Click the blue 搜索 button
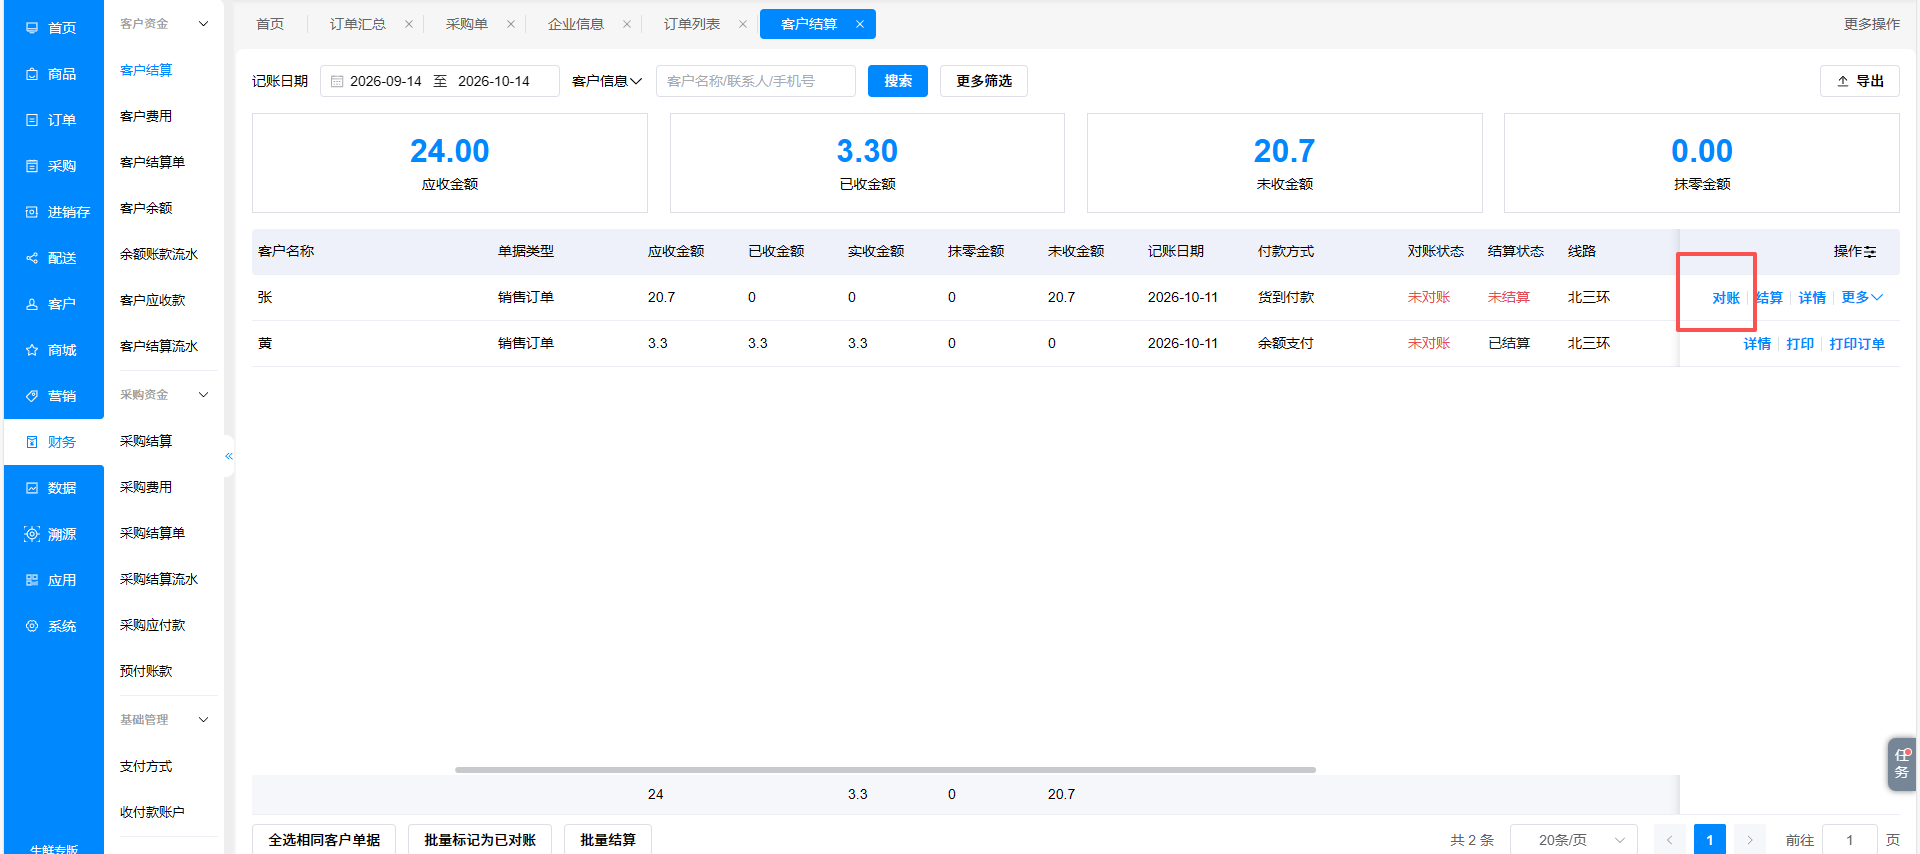Screen dimensions: 1920x854 coord(898,81)
